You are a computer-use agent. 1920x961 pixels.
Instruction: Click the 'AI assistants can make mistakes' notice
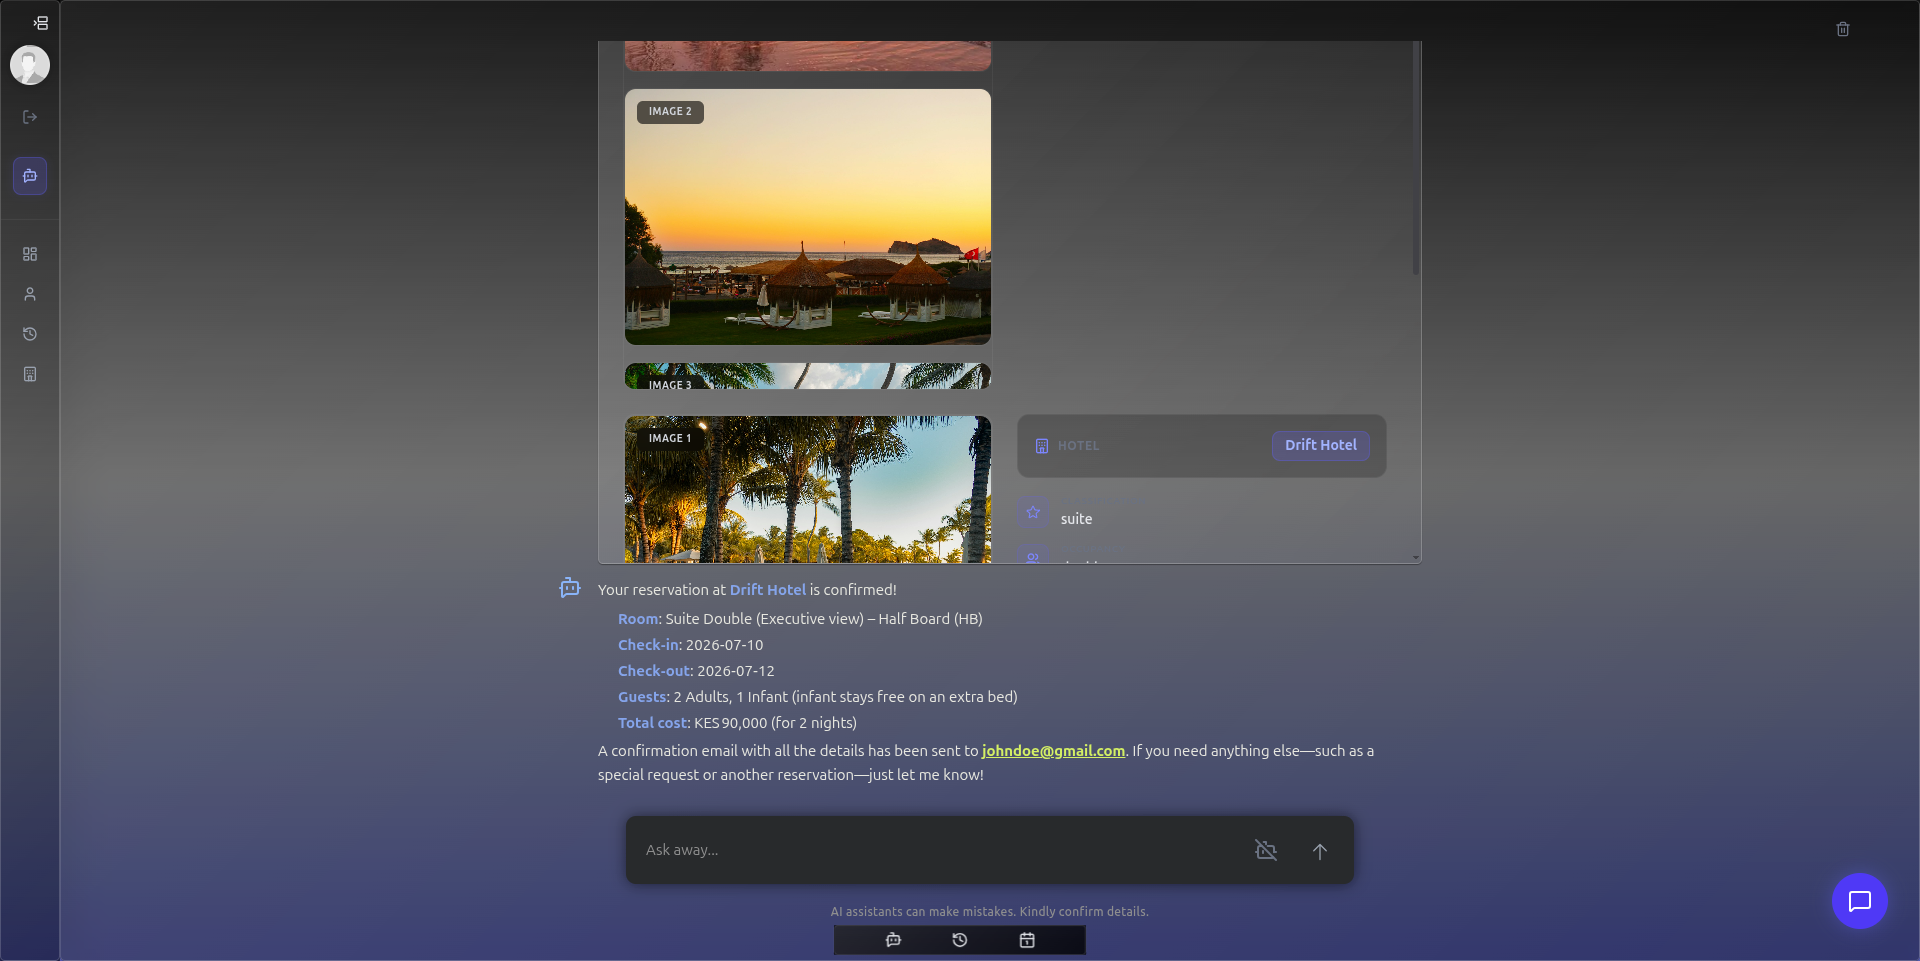point(989,912)
